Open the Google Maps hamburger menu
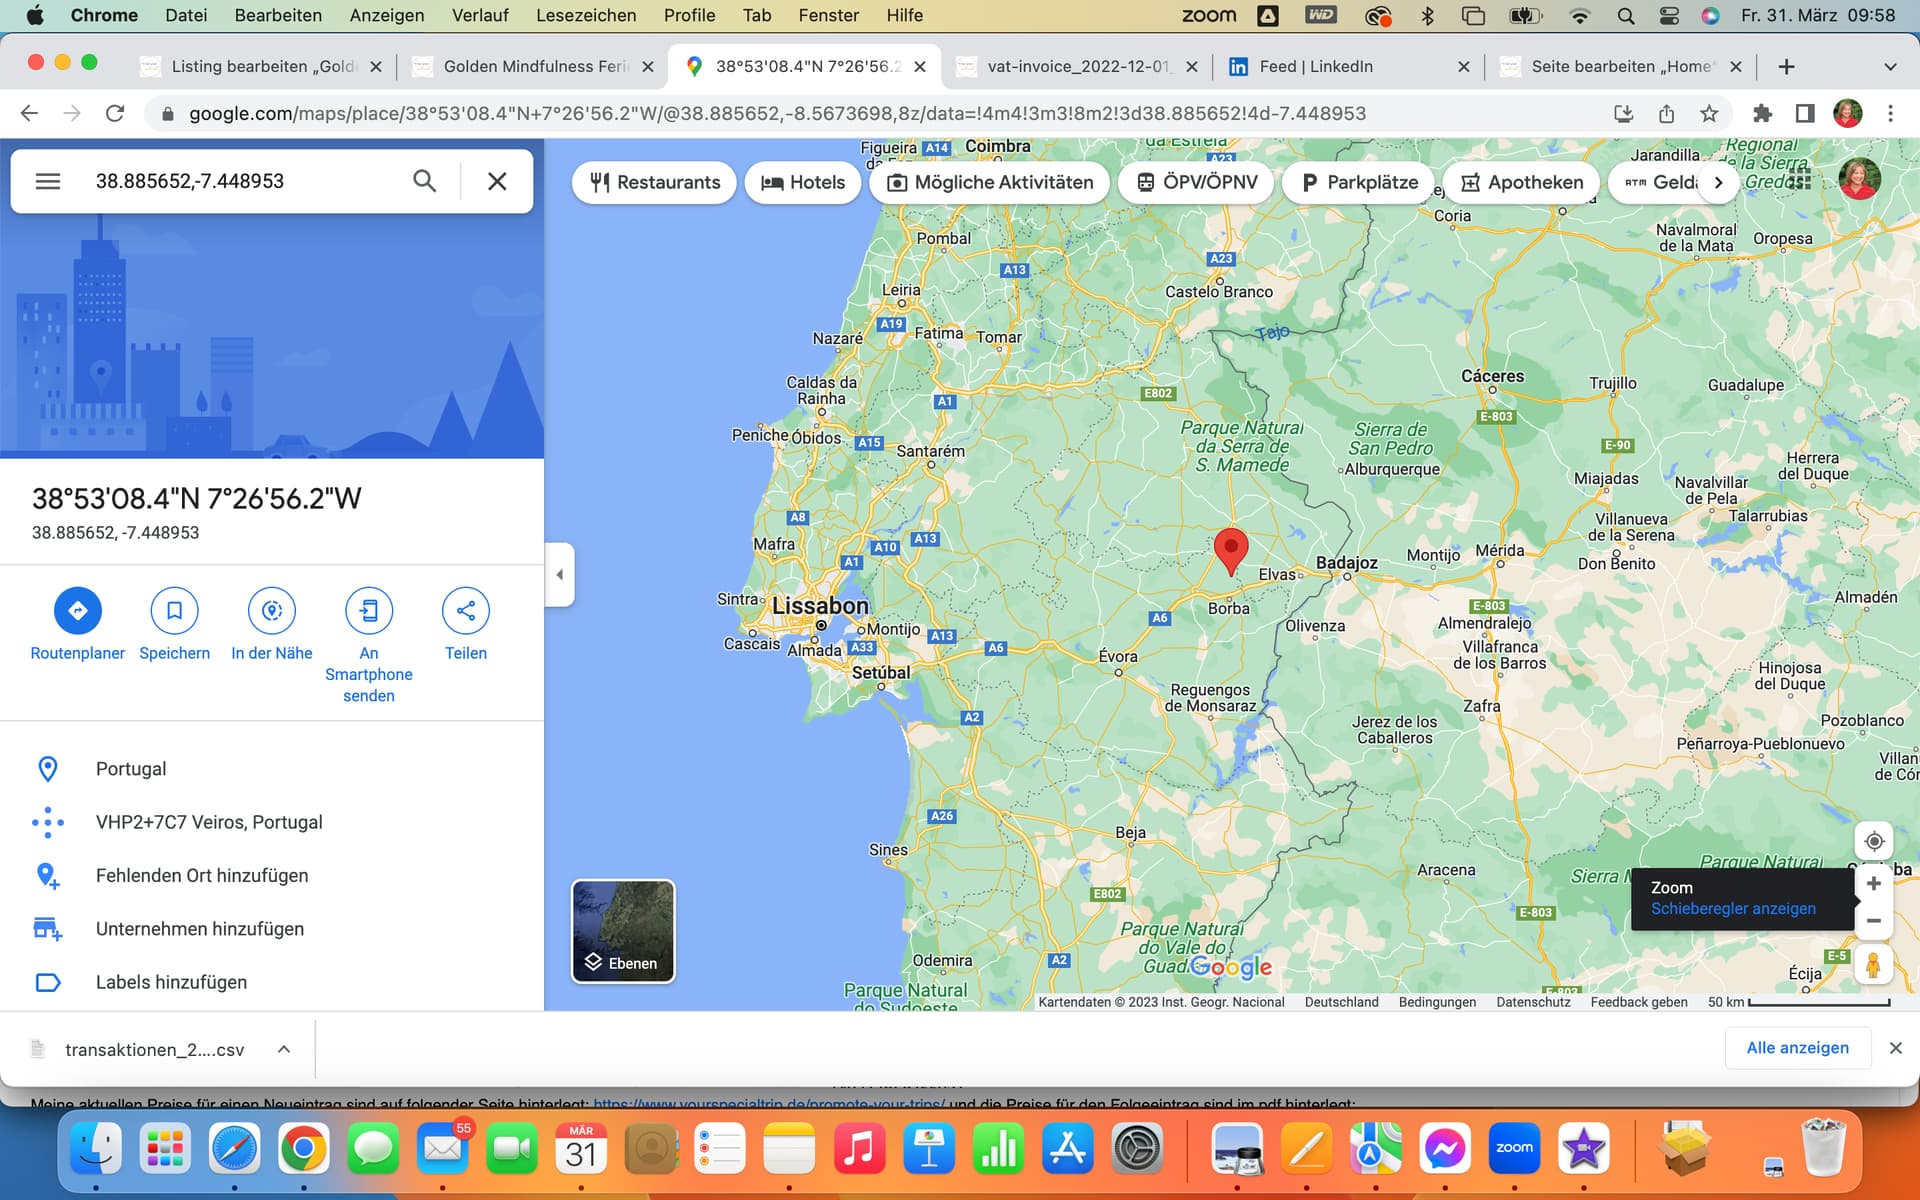Image resolution: width=1920 pixels, height=1200 pixels. [48, 181]
